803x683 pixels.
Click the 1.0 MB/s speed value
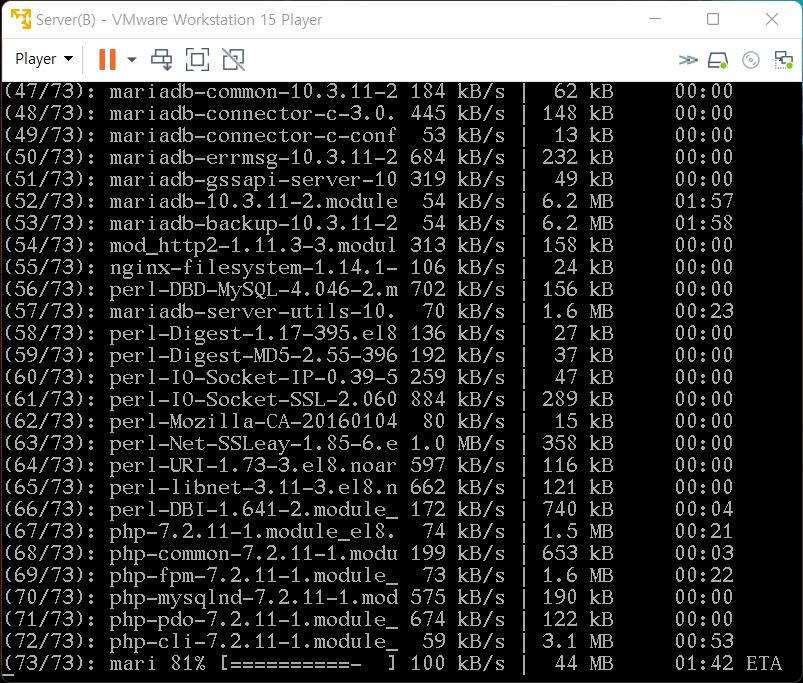coord(458,443)
